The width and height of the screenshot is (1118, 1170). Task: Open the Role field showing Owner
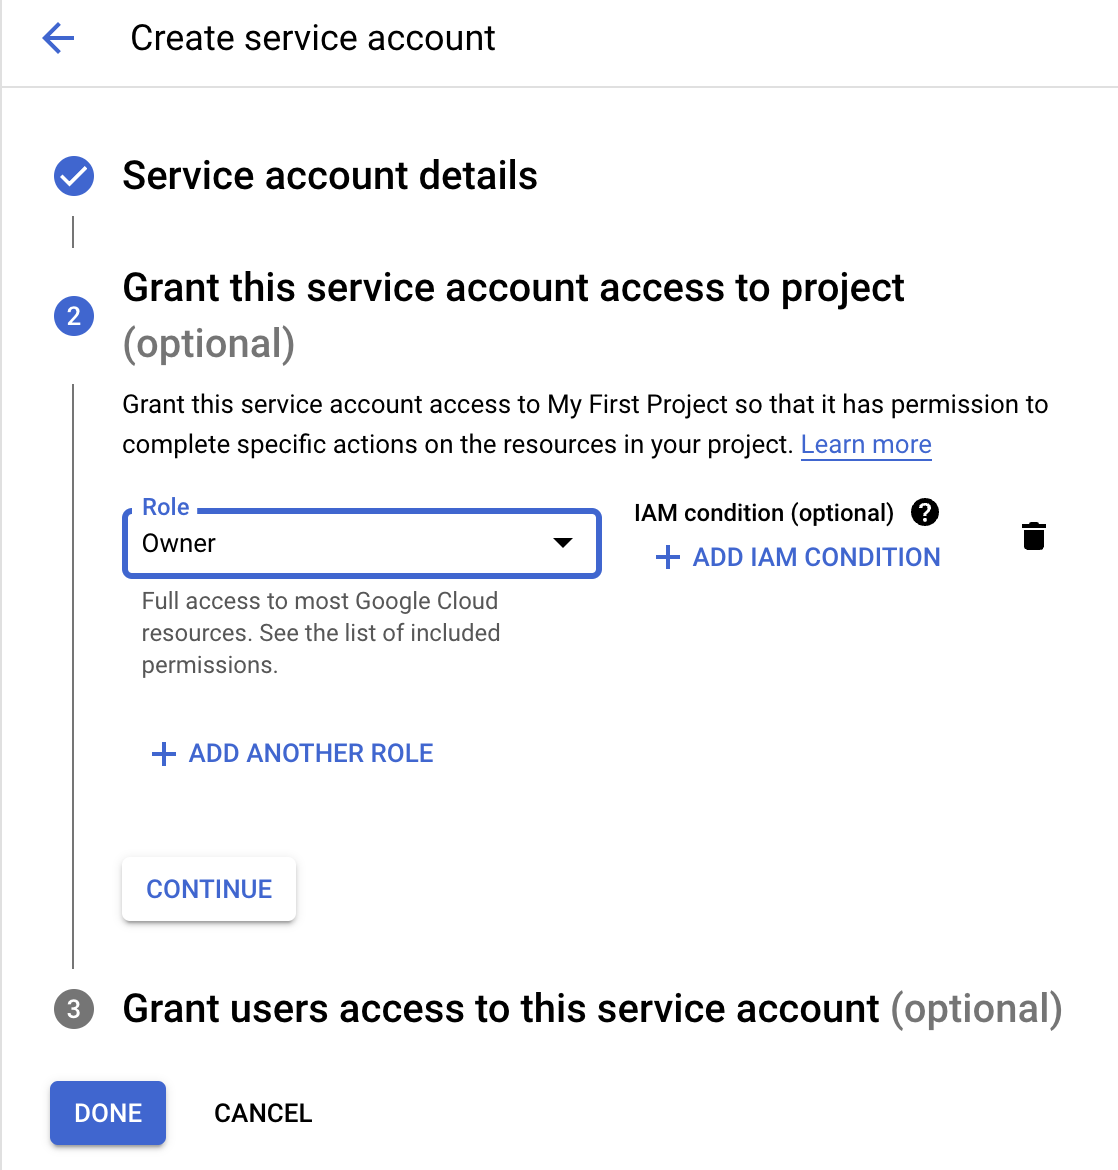[x=340, y=544]
